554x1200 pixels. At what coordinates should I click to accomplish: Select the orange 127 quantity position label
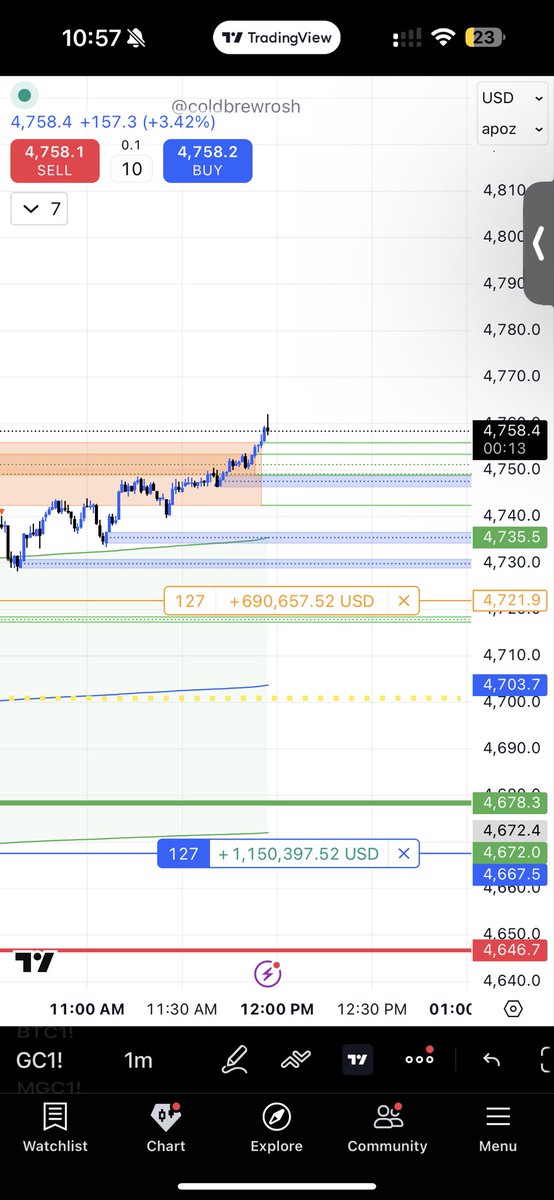pyautogui.click(x=189, y=601)
